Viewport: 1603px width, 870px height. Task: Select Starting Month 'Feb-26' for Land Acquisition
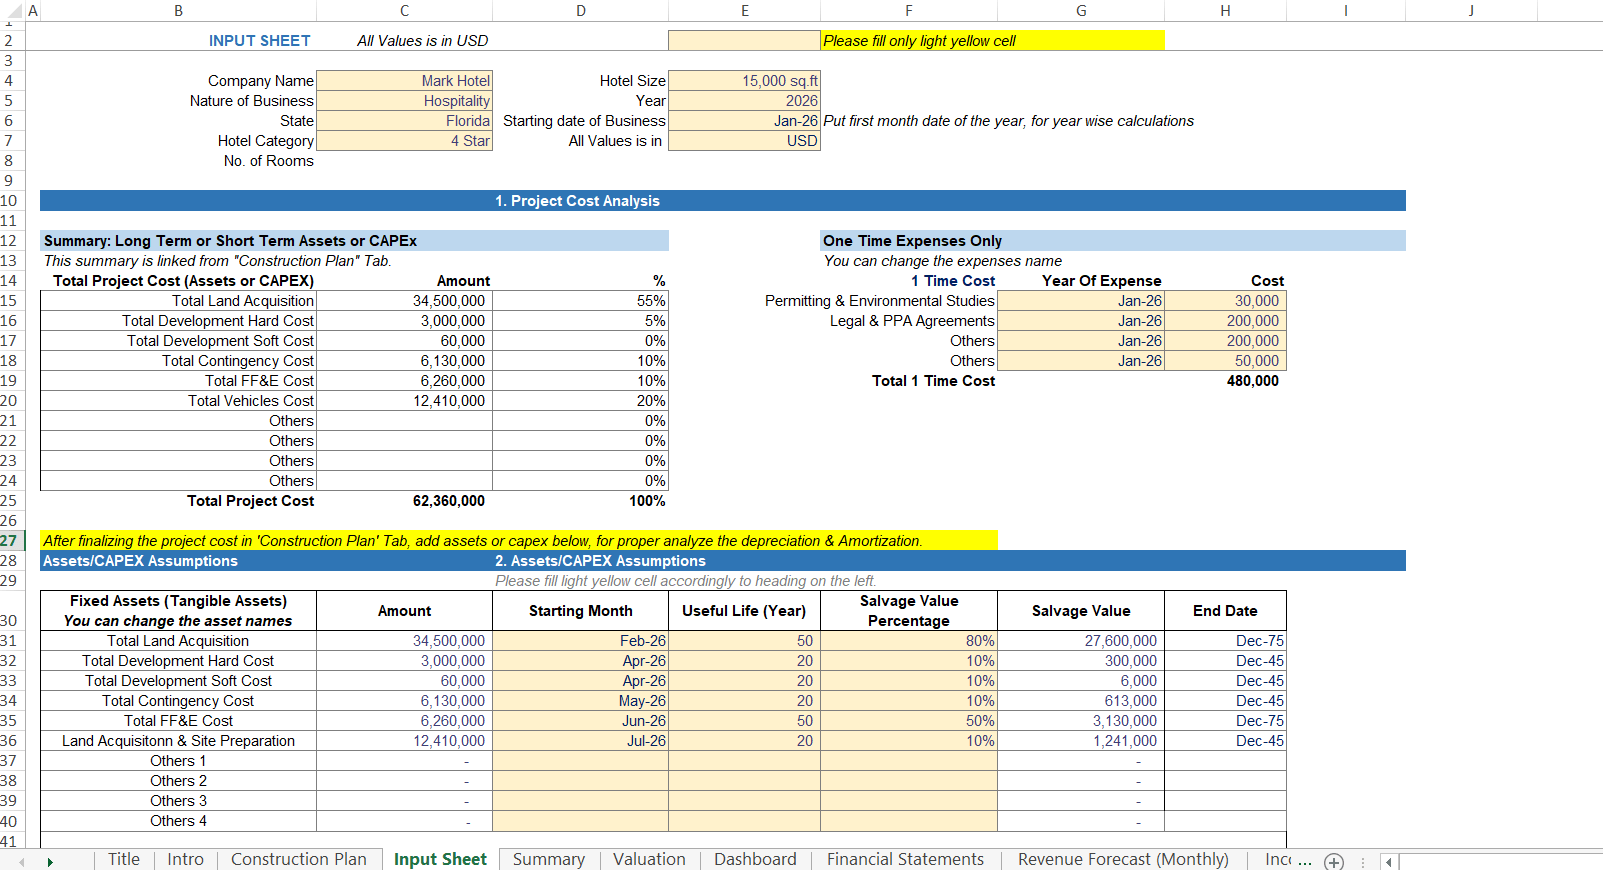point(580,641)
